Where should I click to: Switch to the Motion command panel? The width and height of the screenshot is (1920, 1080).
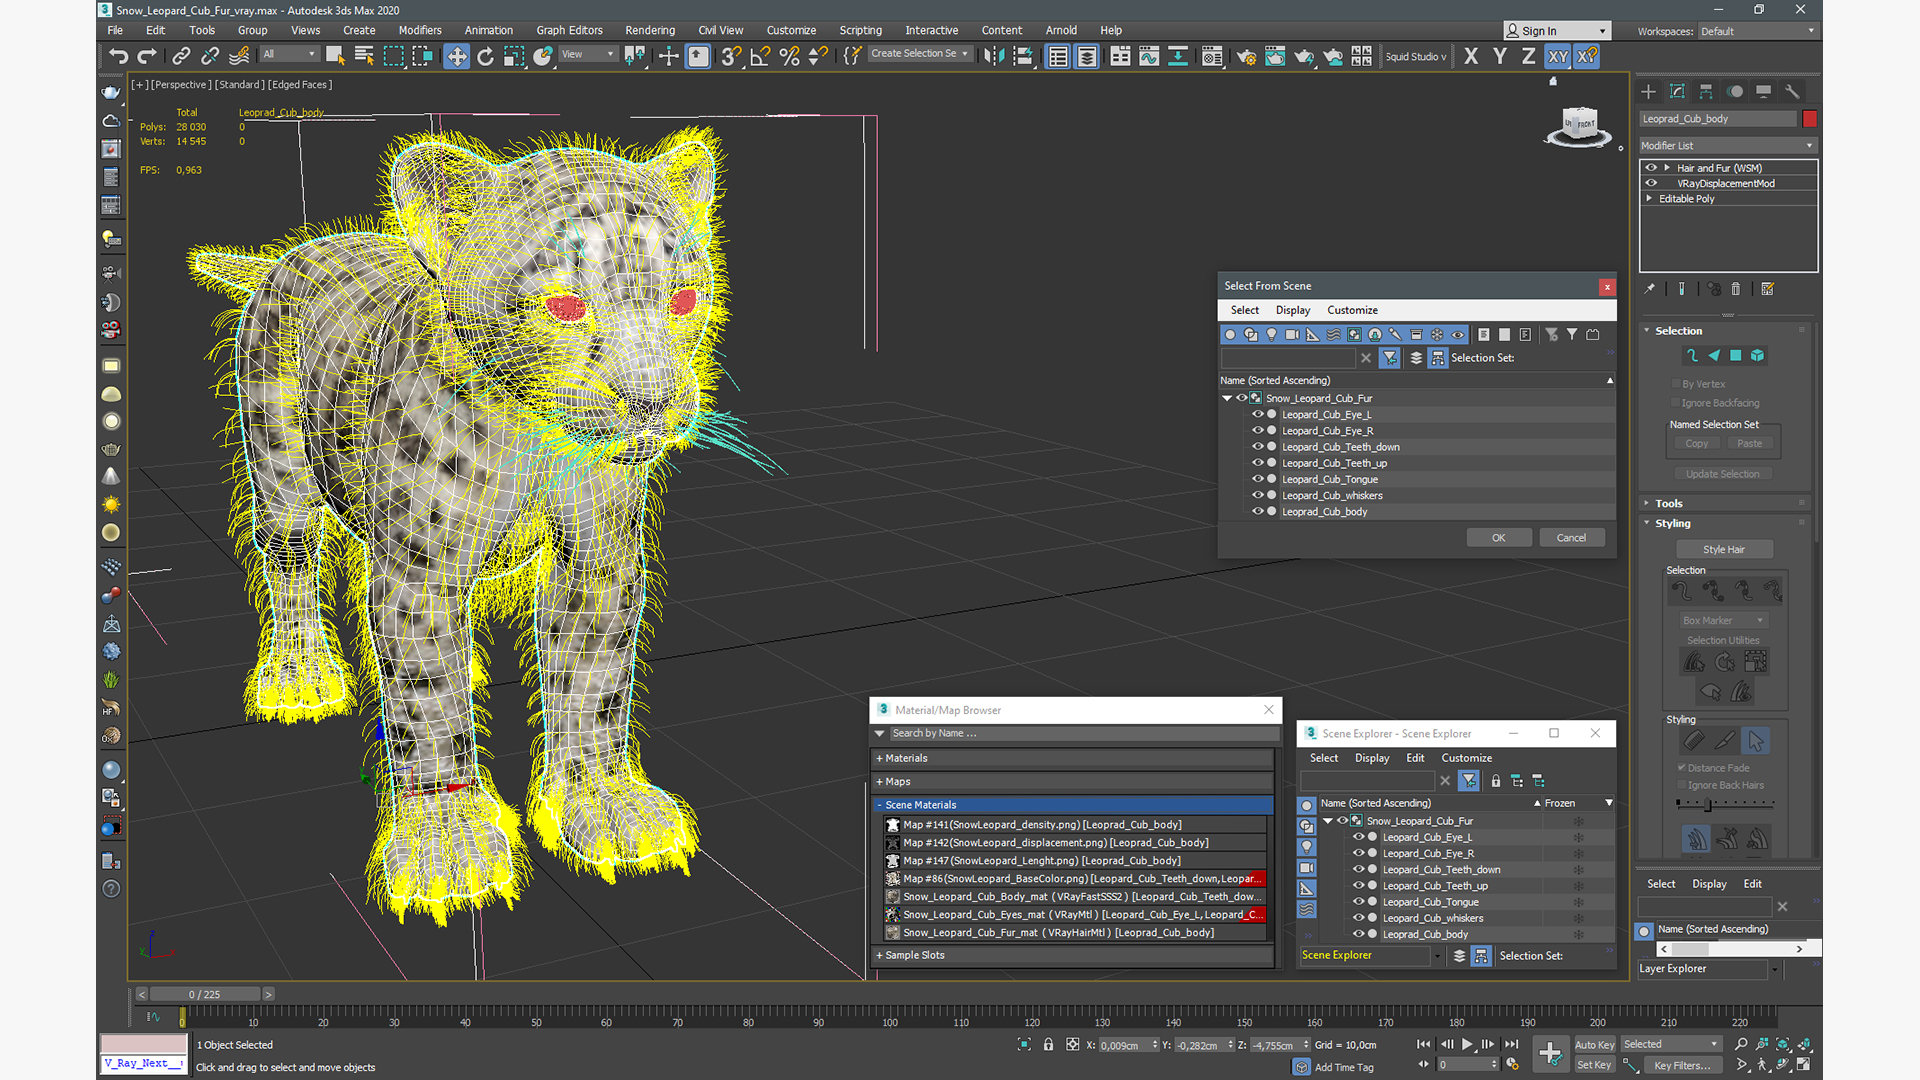pyautogui.click(x=1735, y=91)
